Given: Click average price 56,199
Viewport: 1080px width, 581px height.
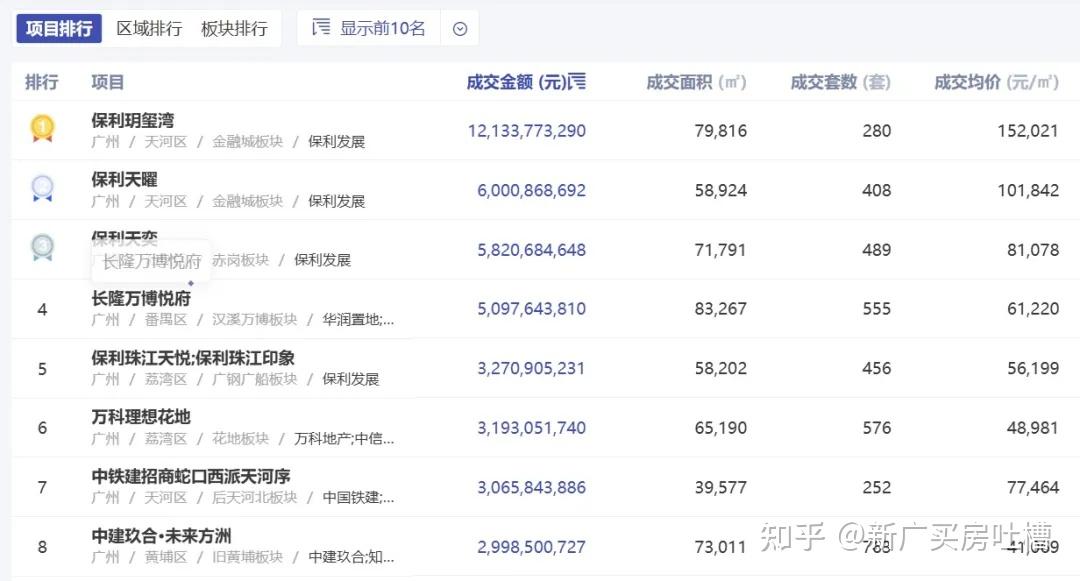Looking at the screenshot, I should pyautogui.click(x=1033, y=368).
